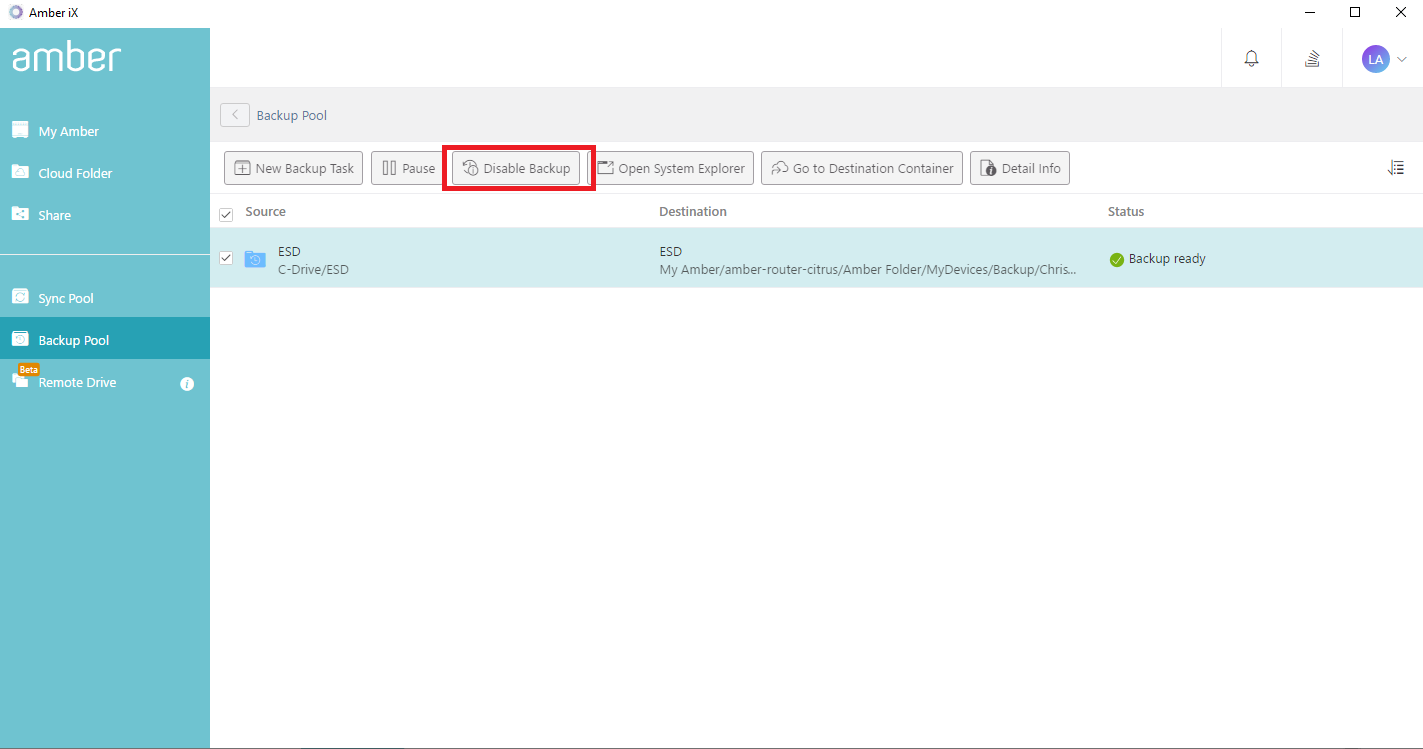Image resolution: width=1423 pixels, height=749 pixels.
Task: Minimize the Amber iX window
Action: [1310, 12]
